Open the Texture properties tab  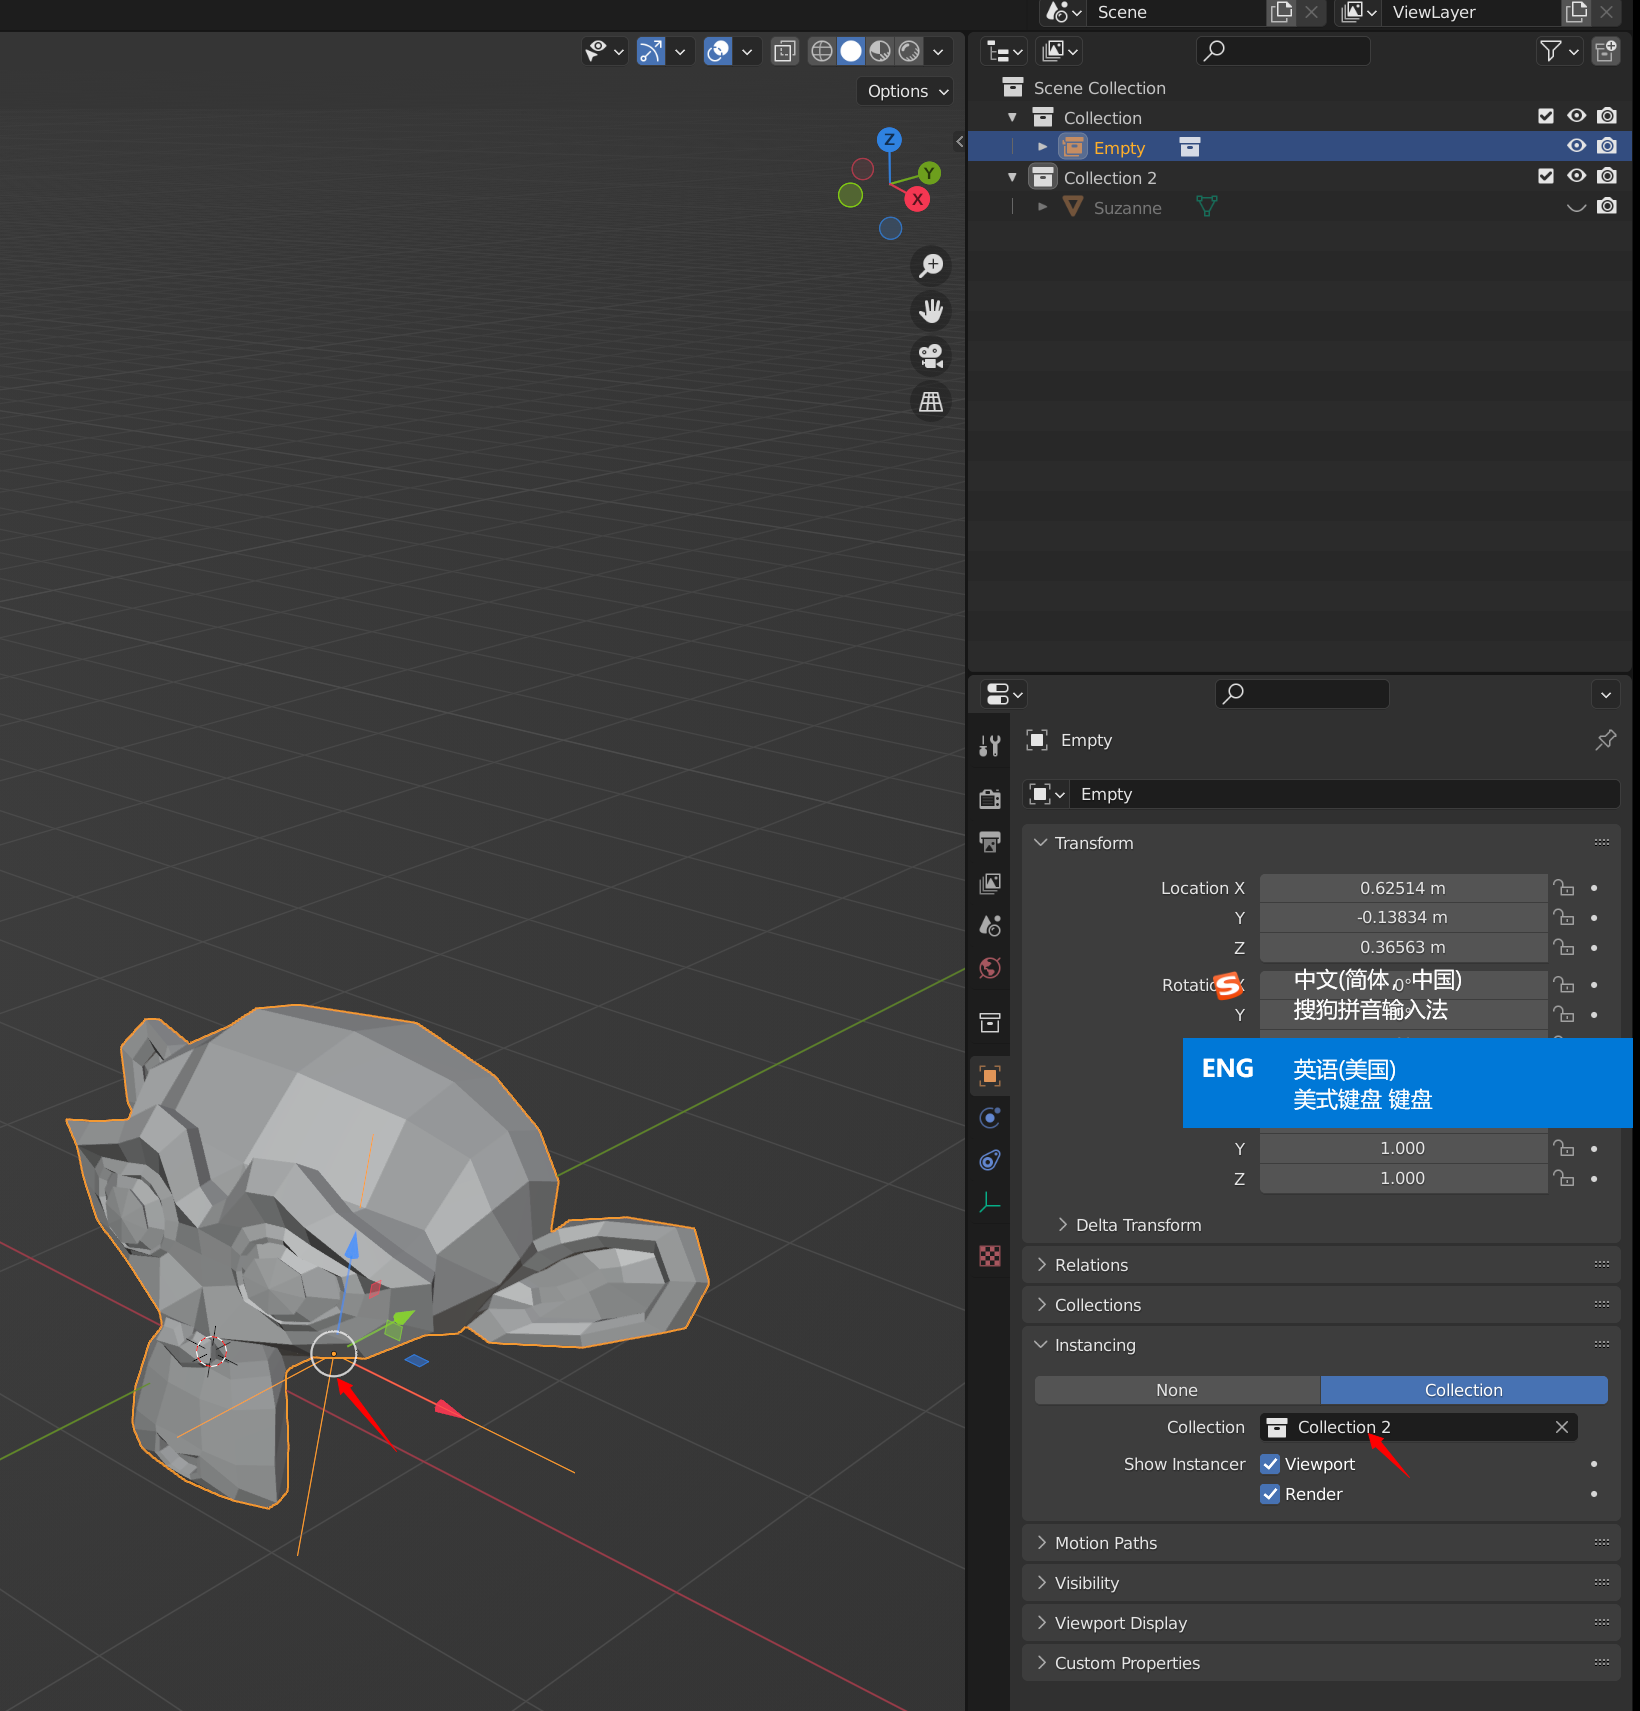990,1256
